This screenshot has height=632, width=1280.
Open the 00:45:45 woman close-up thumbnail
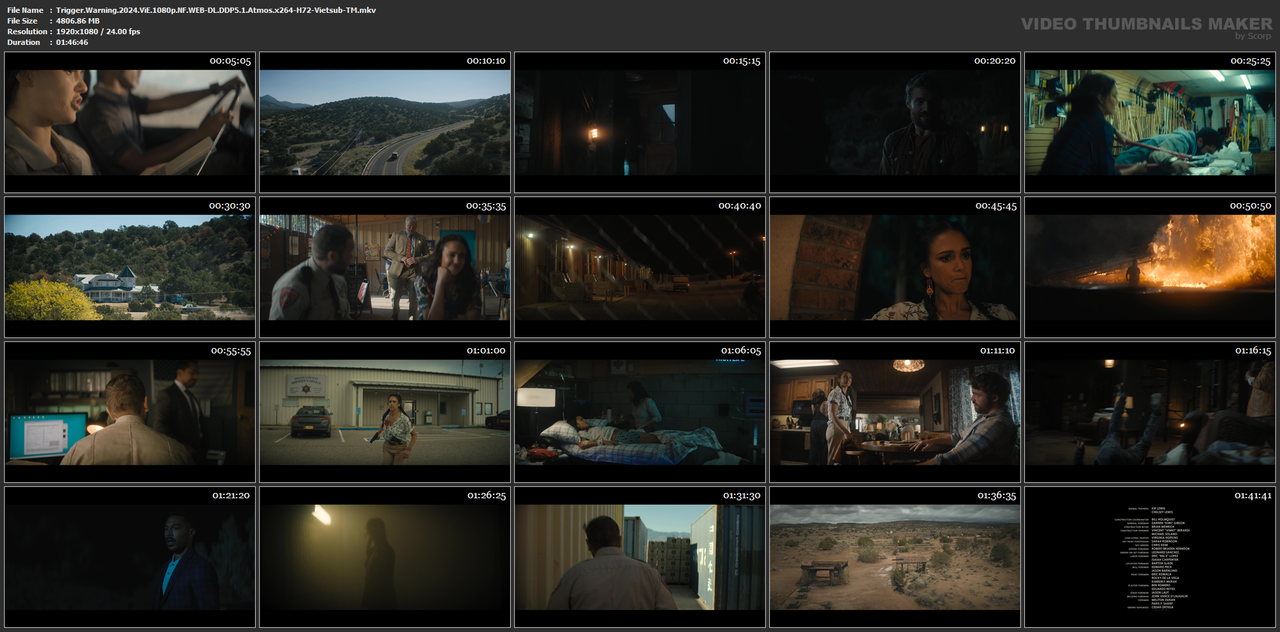click(x=895, y=267)
